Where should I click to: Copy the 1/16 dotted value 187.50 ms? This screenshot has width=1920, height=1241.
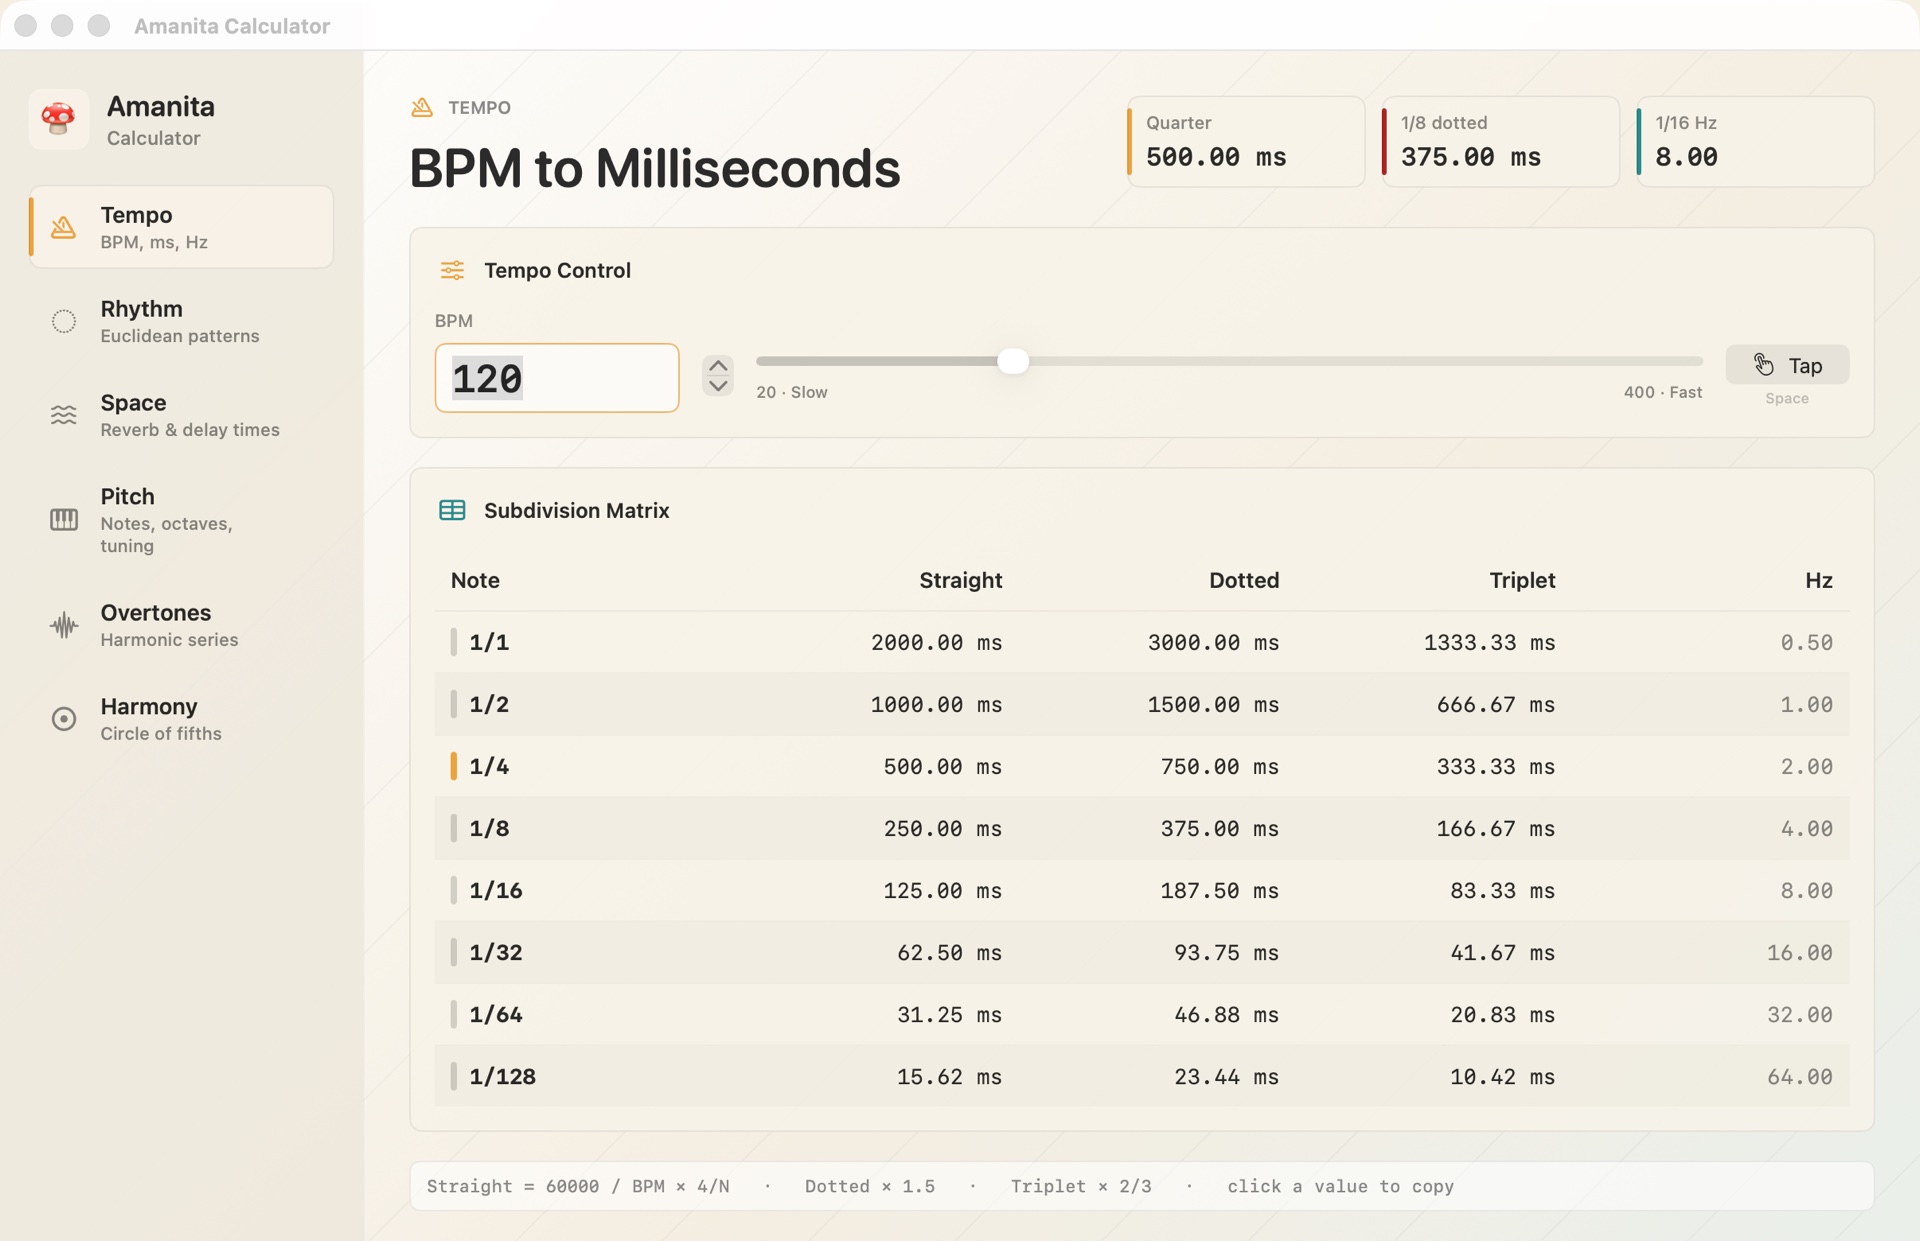1220,891
